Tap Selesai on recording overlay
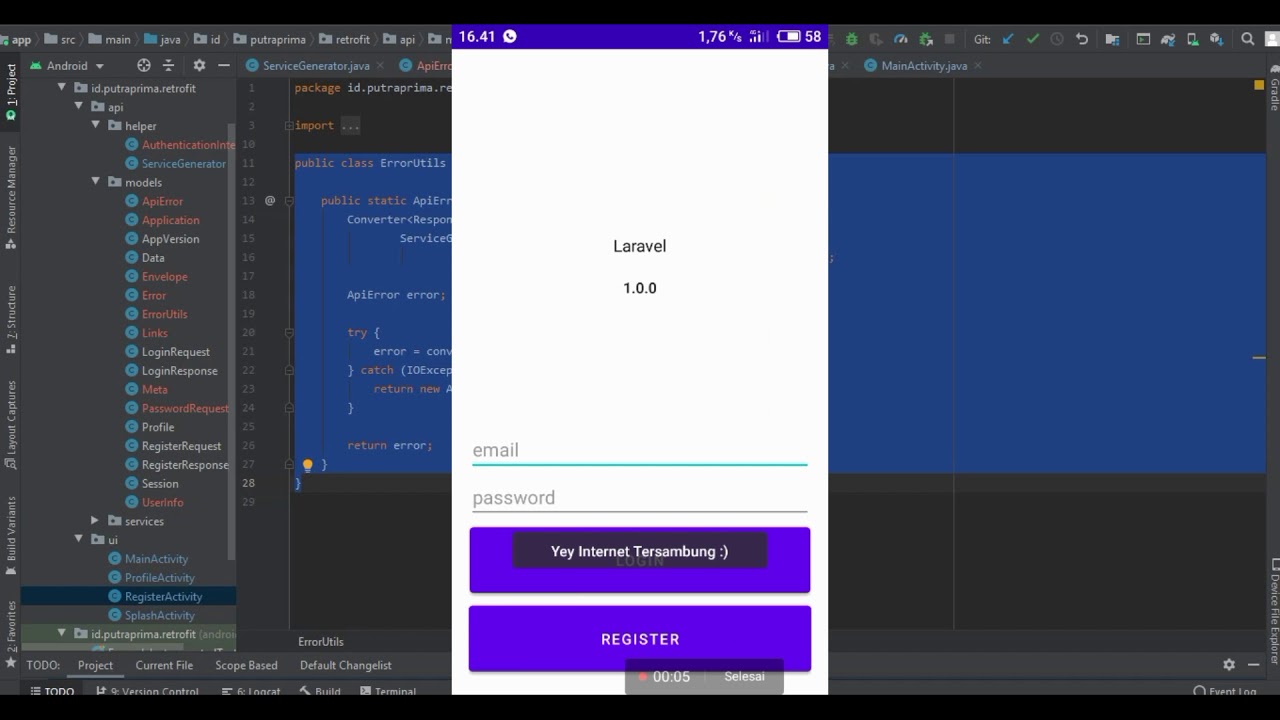This screenshot has width=1280, height=720. click(x=744, y=677)
